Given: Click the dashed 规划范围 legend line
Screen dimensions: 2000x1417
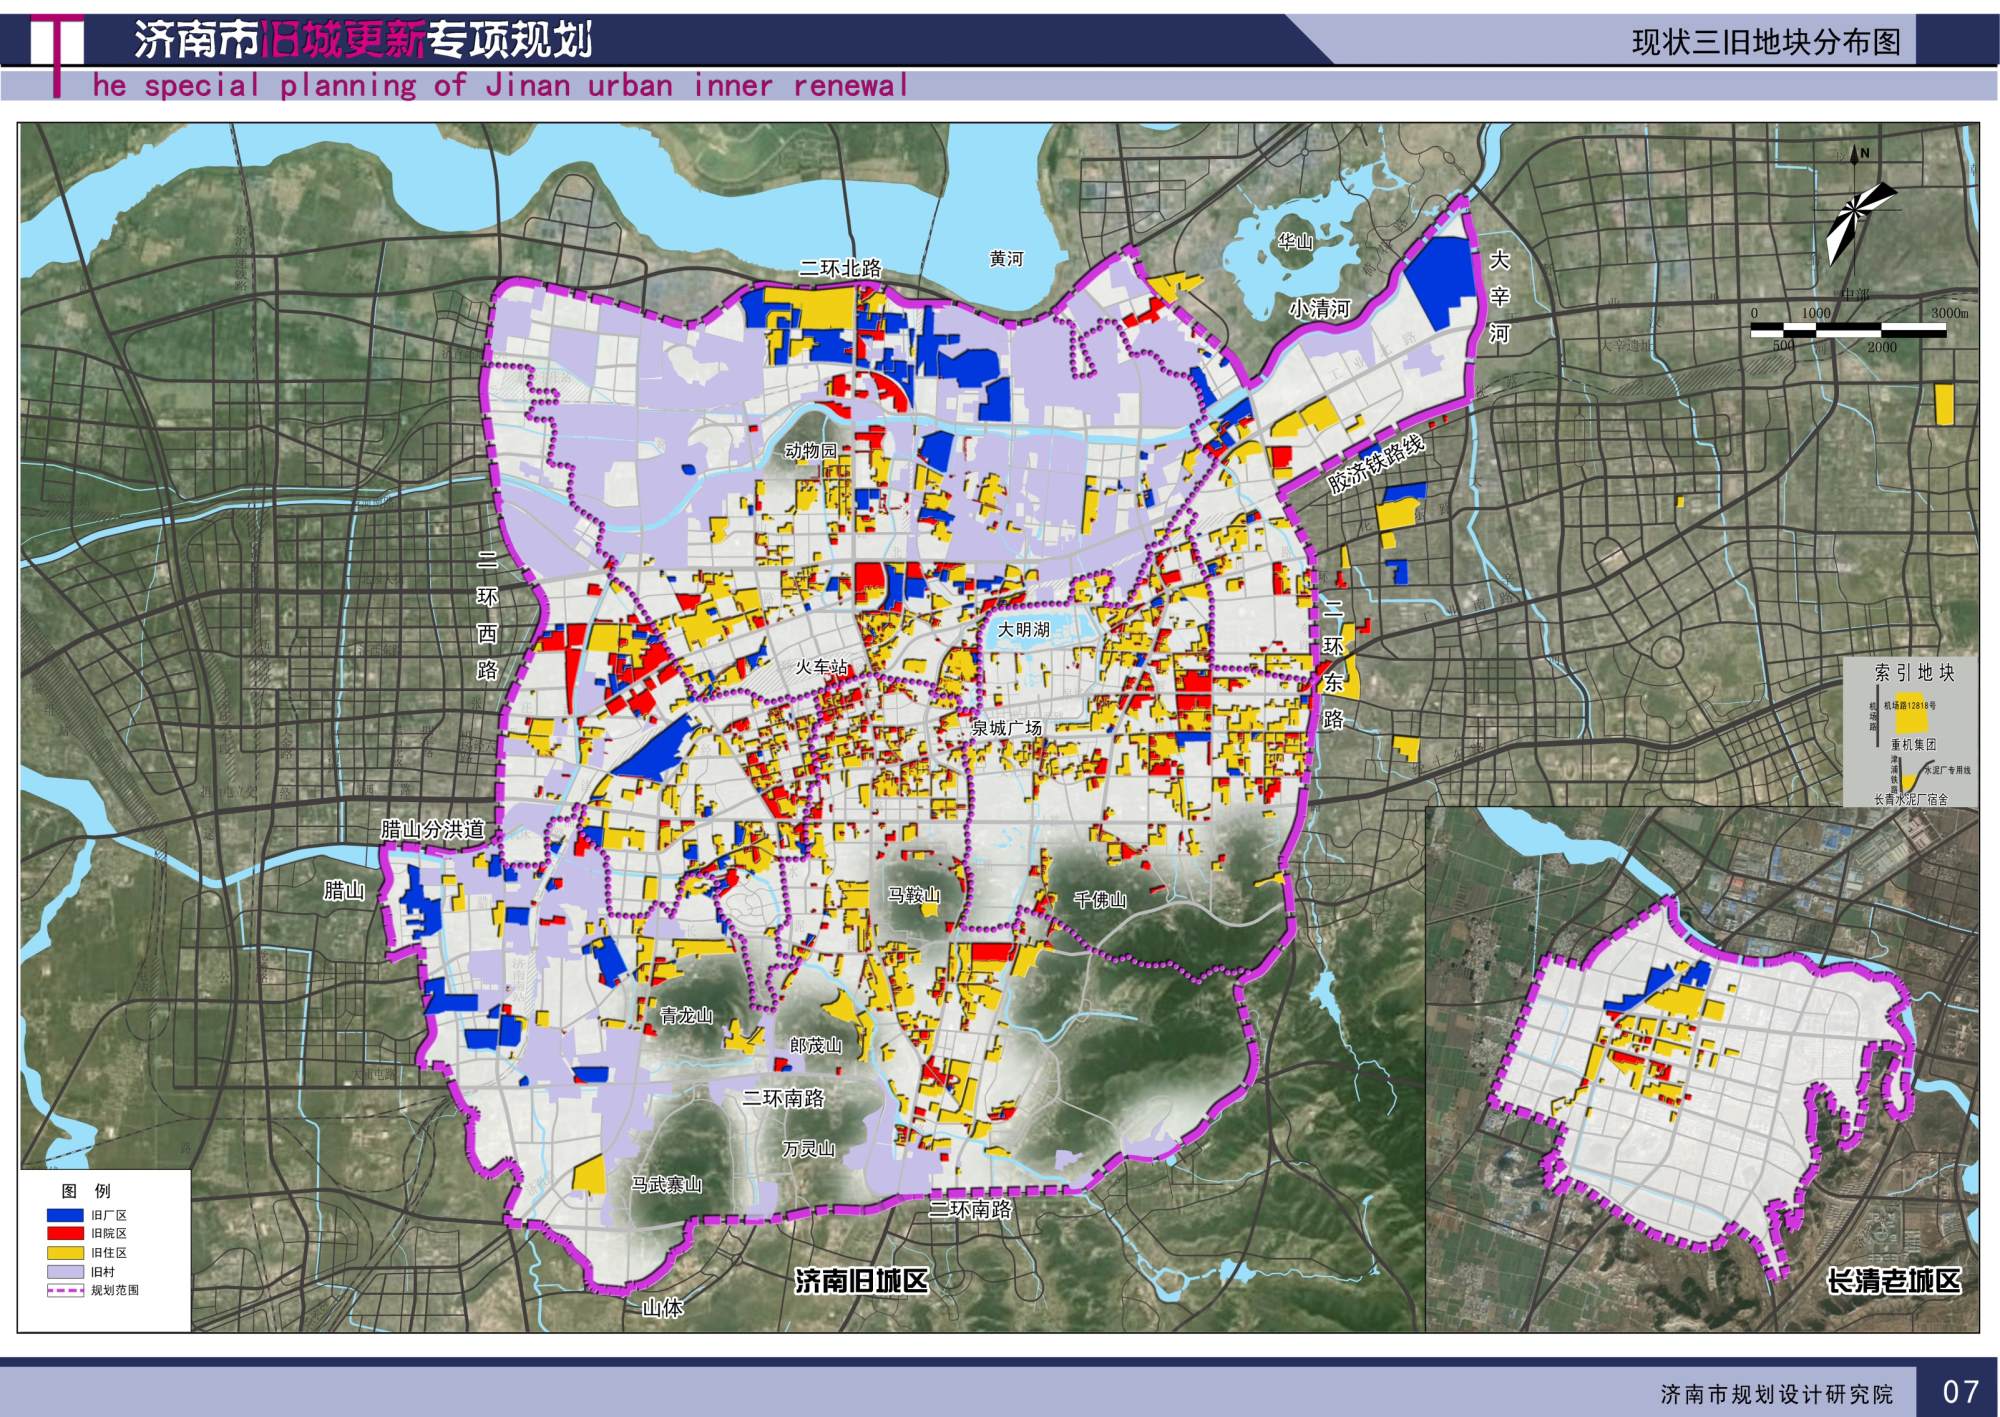Looking at the screenshot, I should click(65, 1290).
